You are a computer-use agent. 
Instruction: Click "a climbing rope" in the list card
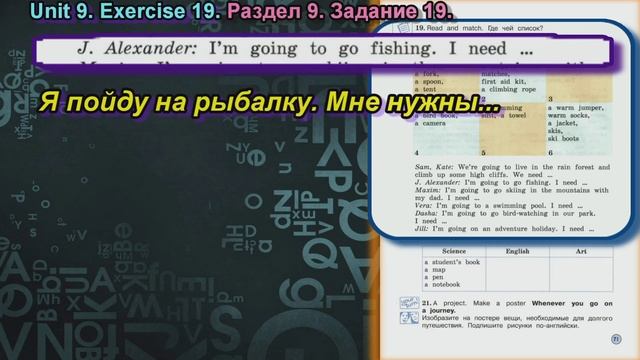[x=508, y=89]
